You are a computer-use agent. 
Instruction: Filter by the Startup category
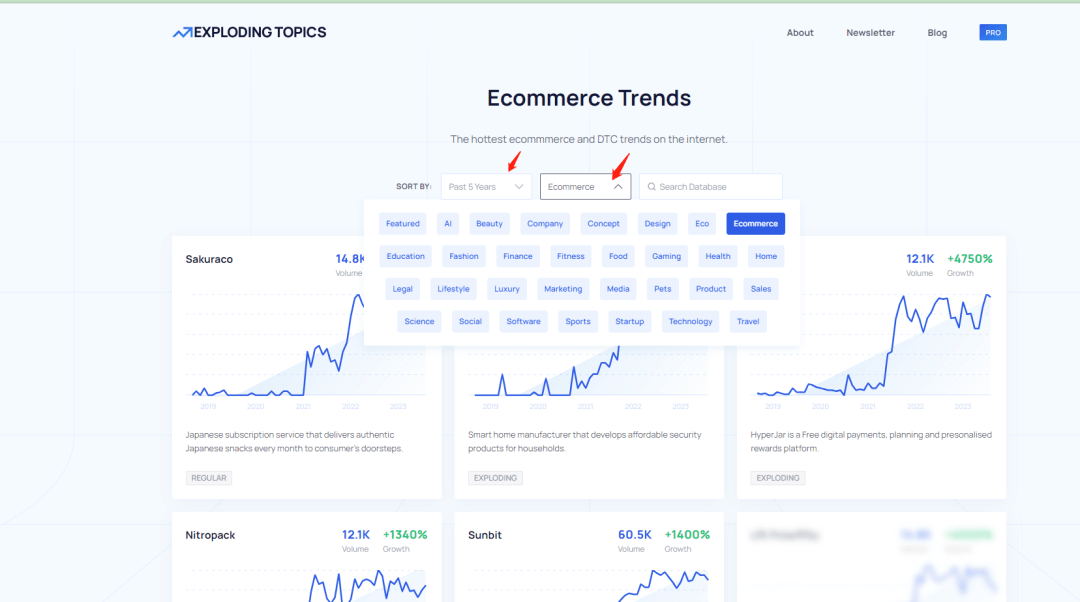click(629, 321)
